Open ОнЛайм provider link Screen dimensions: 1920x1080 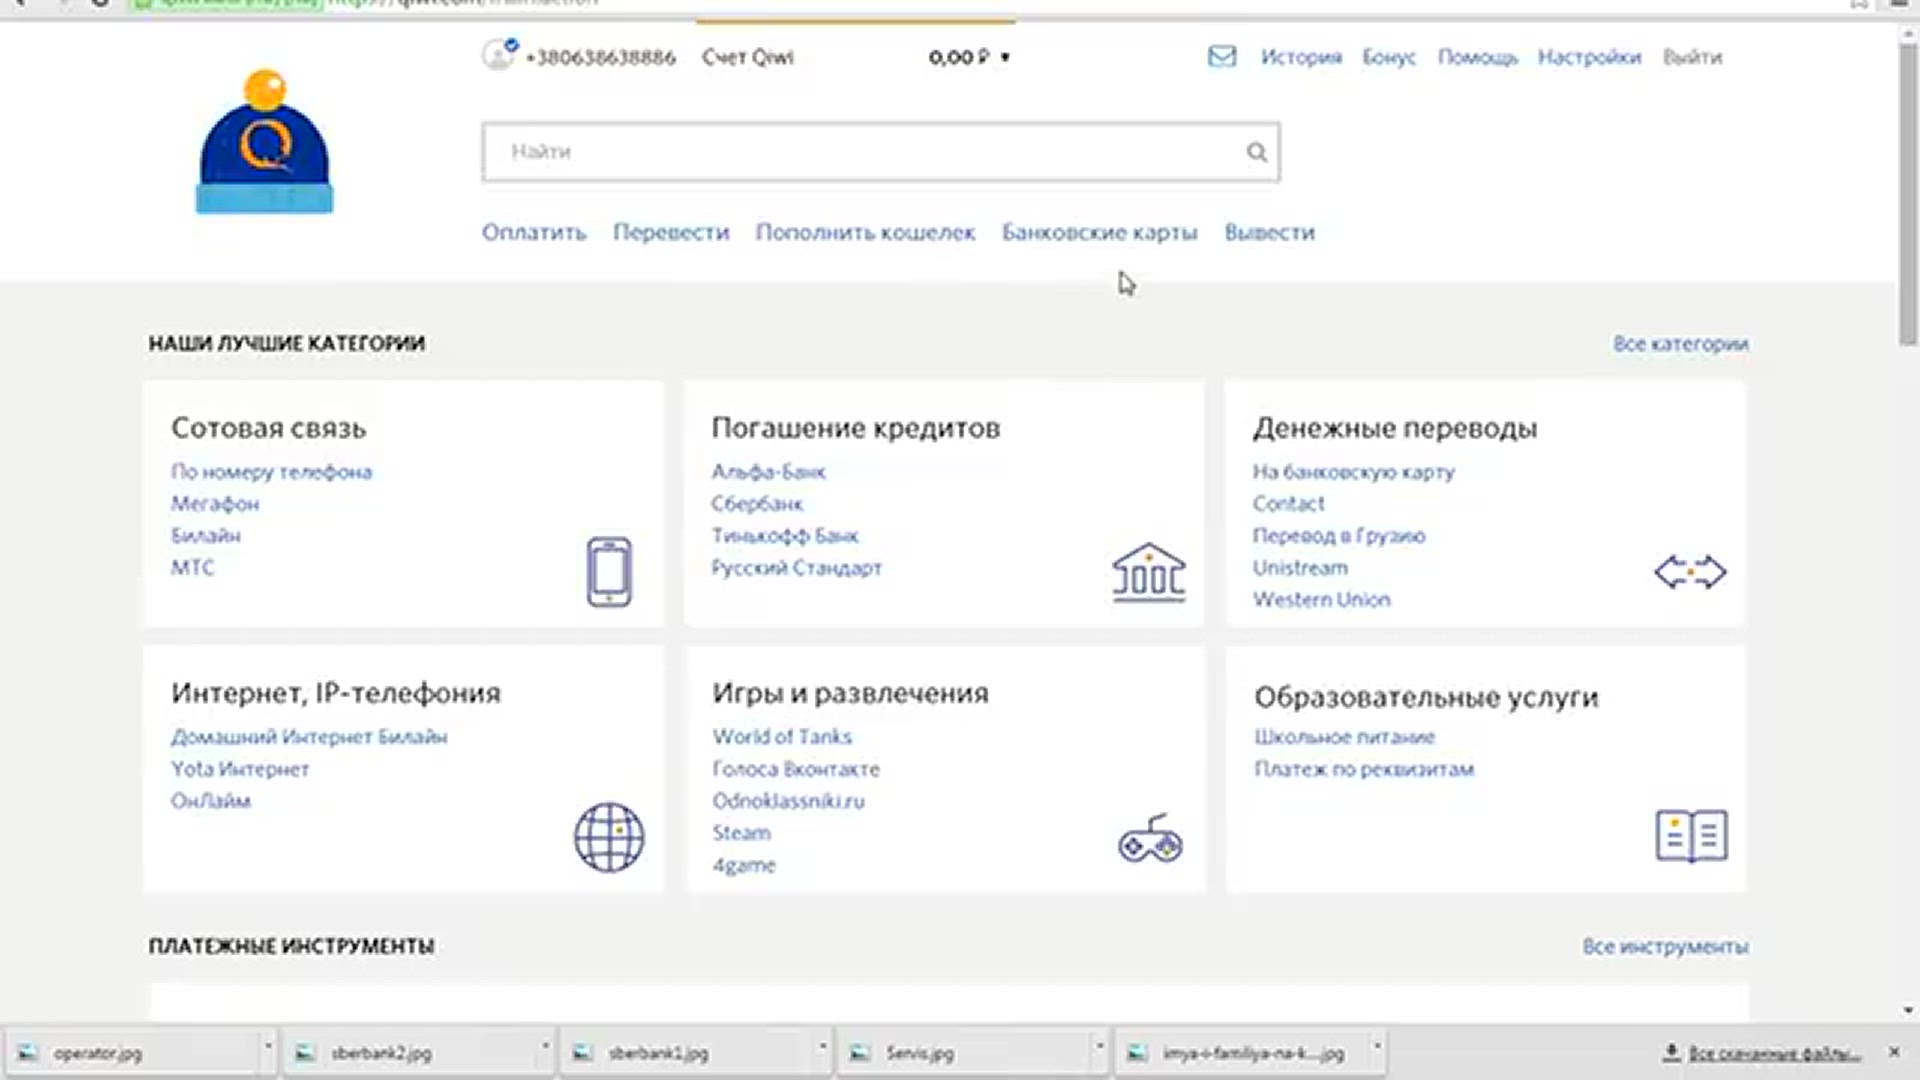click(x=210, y=801)
